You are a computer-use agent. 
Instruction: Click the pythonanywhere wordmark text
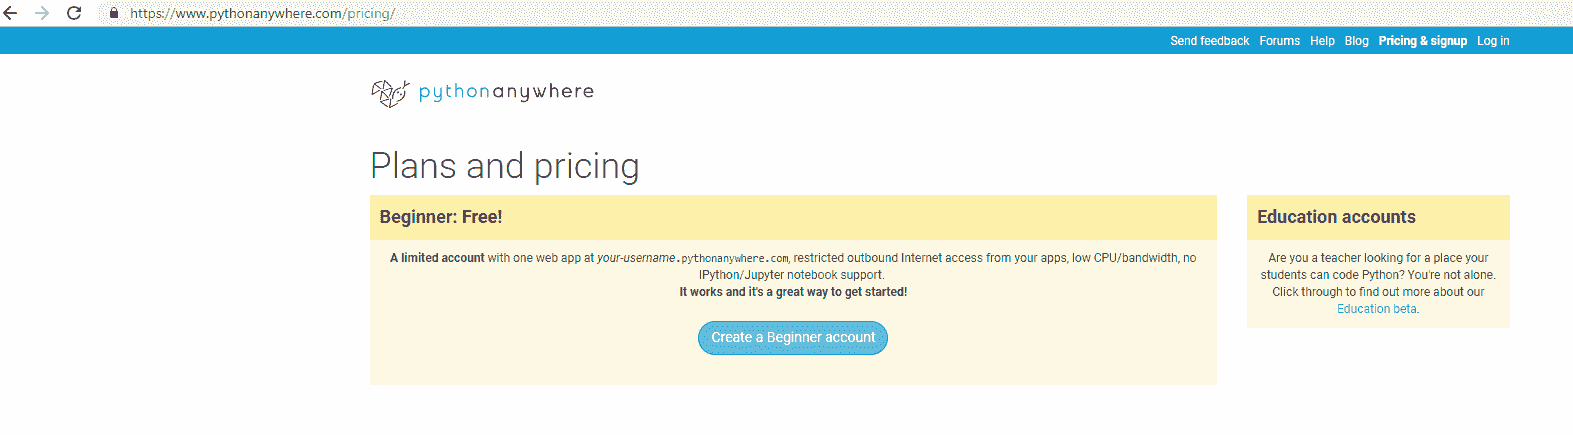[506, 92]
